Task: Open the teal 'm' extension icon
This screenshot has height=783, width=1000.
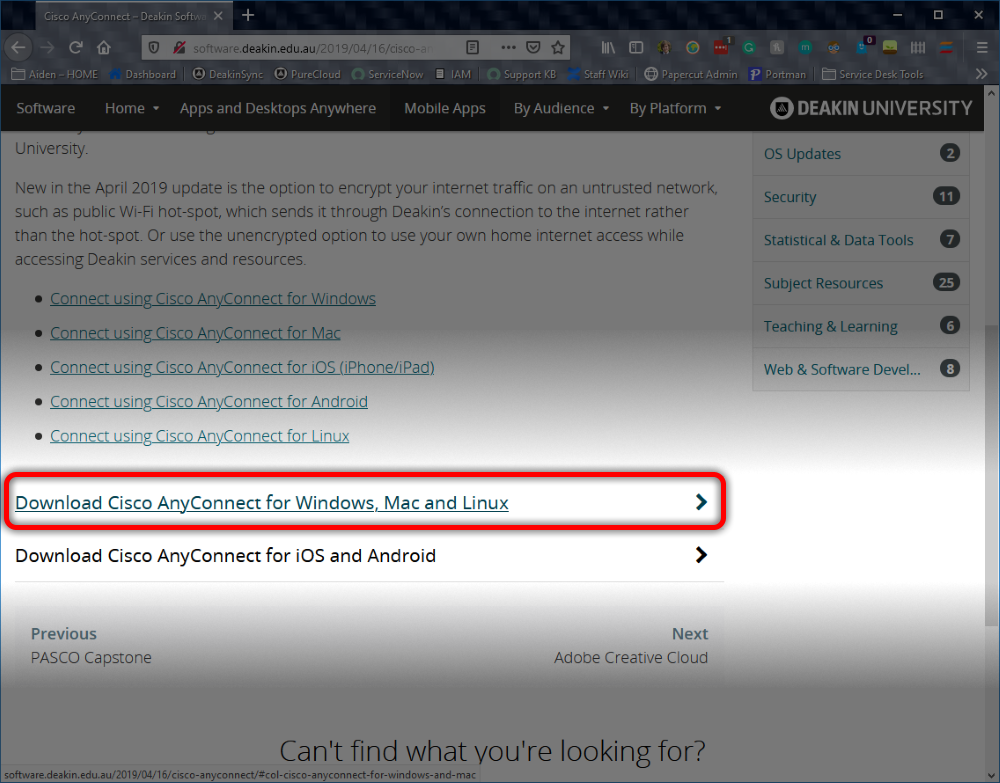Action: [x=805, y=47]
